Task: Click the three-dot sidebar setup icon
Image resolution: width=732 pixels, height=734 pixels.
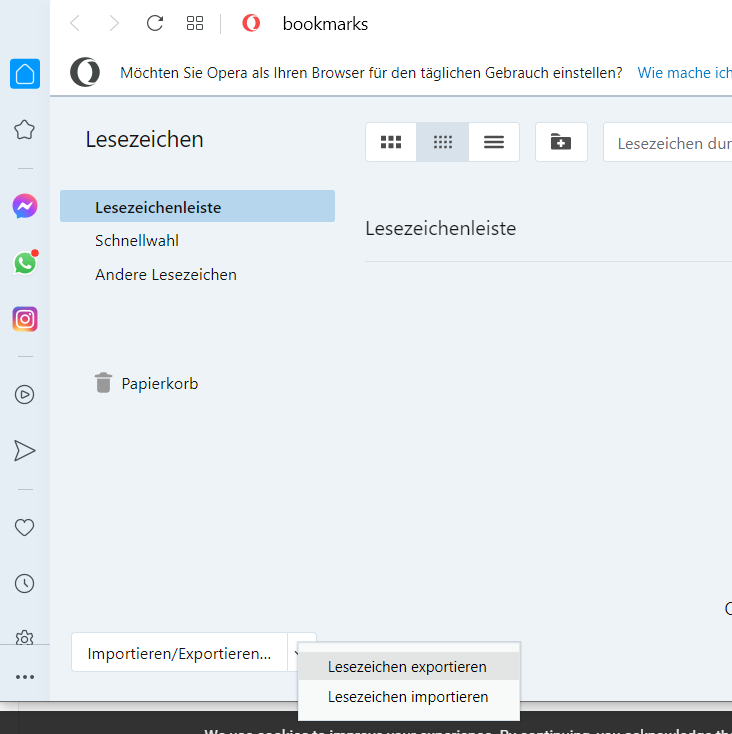Action: point(25,677)
